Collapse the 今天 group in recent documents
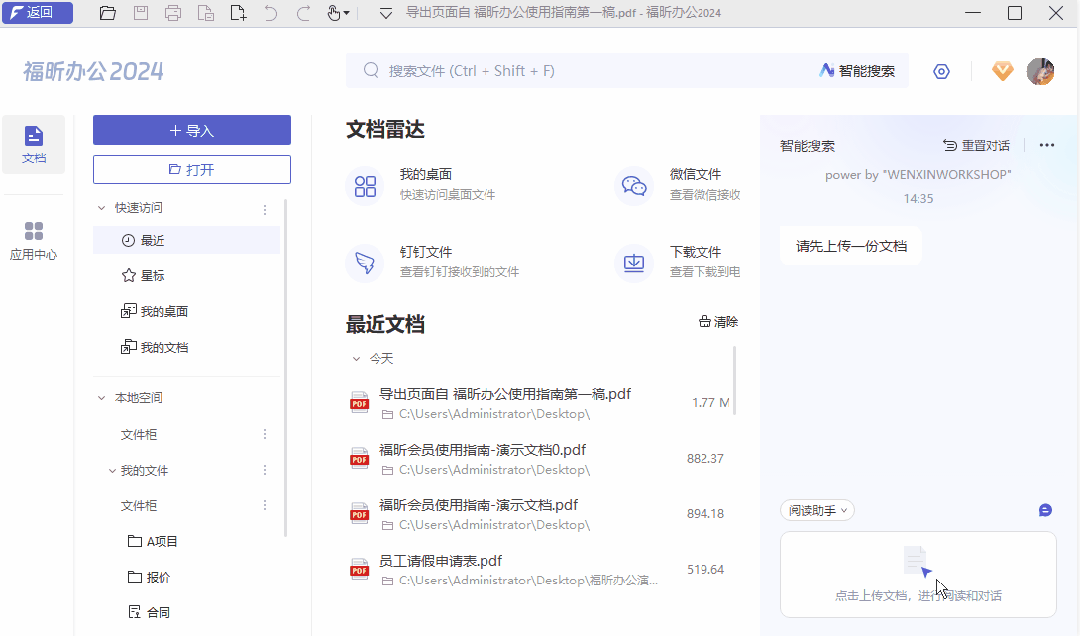 point(356,357)
